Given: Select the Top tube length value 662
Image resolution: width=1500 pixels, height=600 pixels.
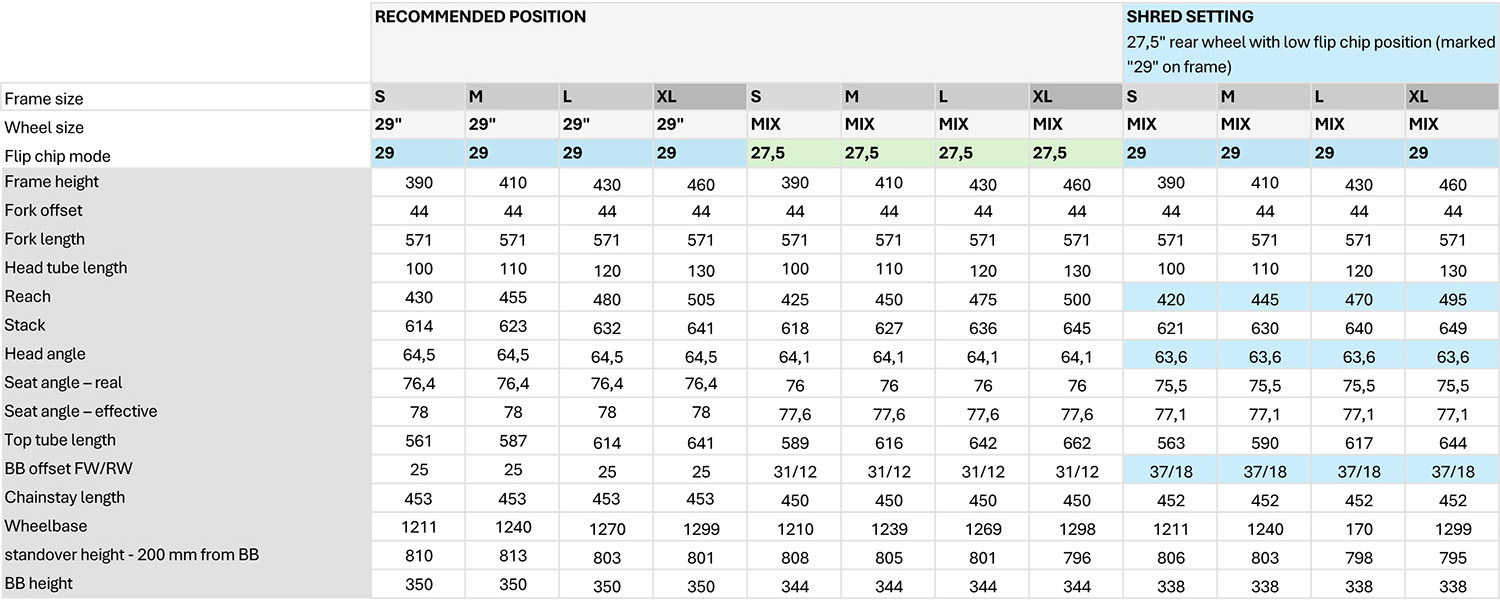Looking at the screenshot, I should point(1076,441).
